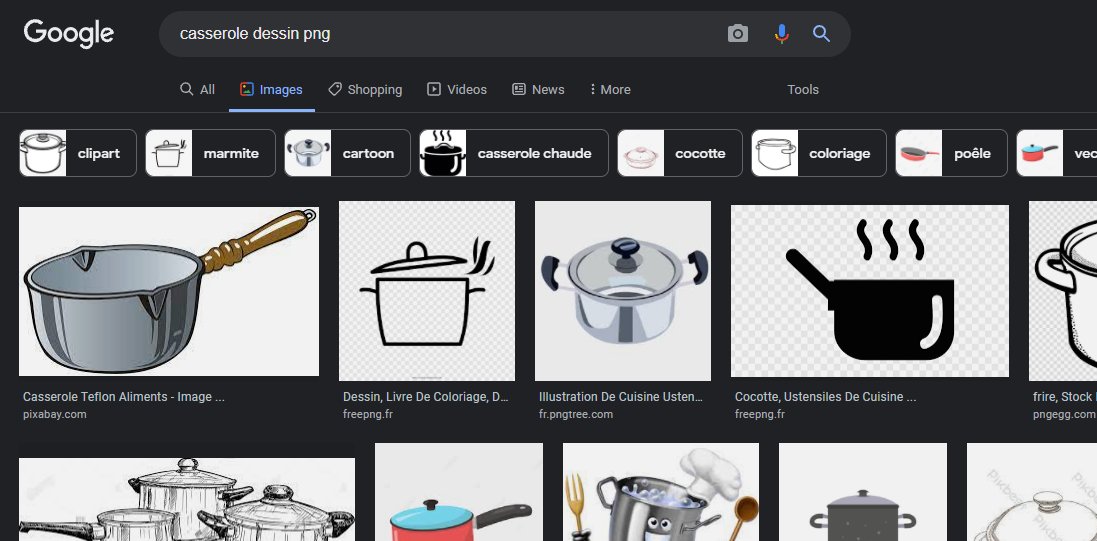Select the Images tab
This screenshot has width=1097, height=541.
tap(271, 90)
